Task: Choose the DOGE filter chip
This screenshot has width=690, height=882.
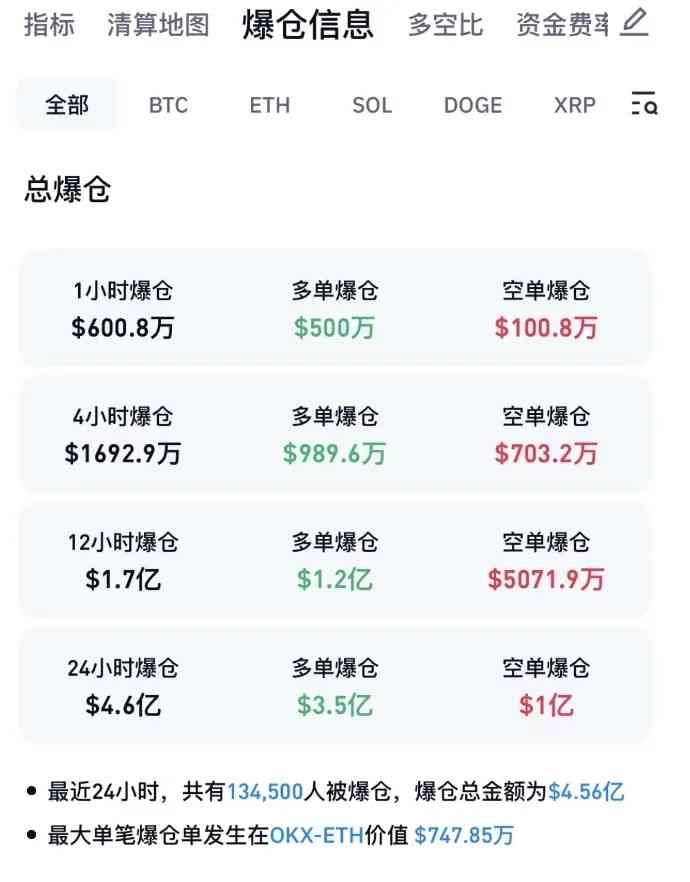Action: [473, 105]
